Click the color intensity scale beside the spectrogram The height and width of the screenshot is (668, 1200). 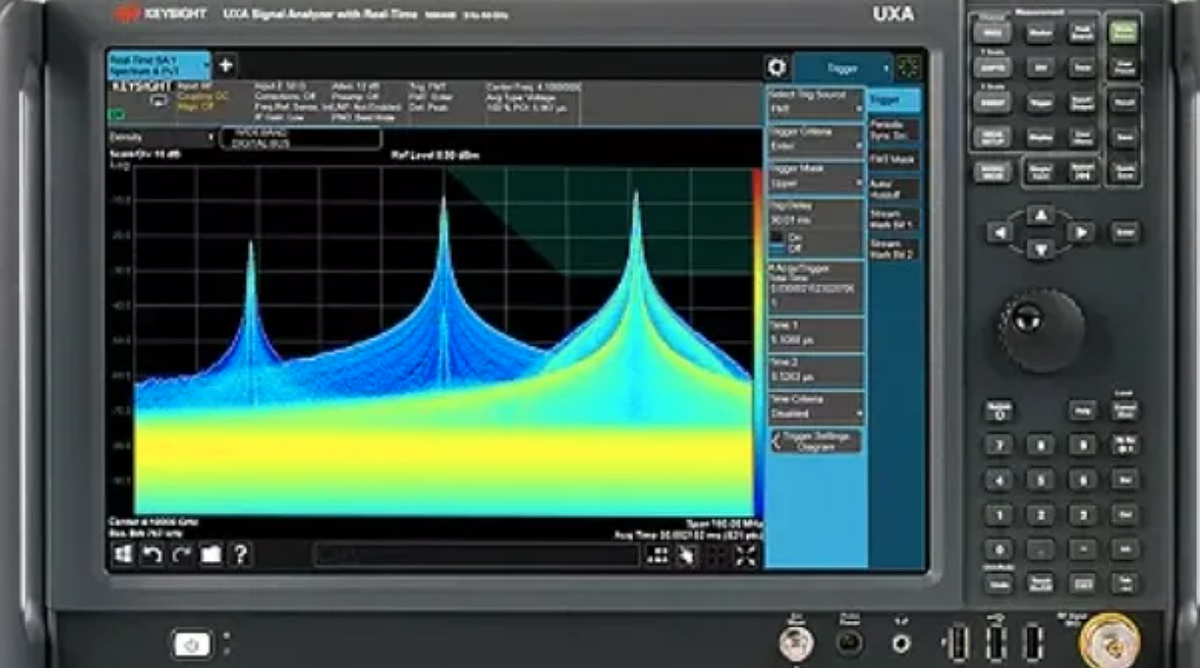pos(755,330)
